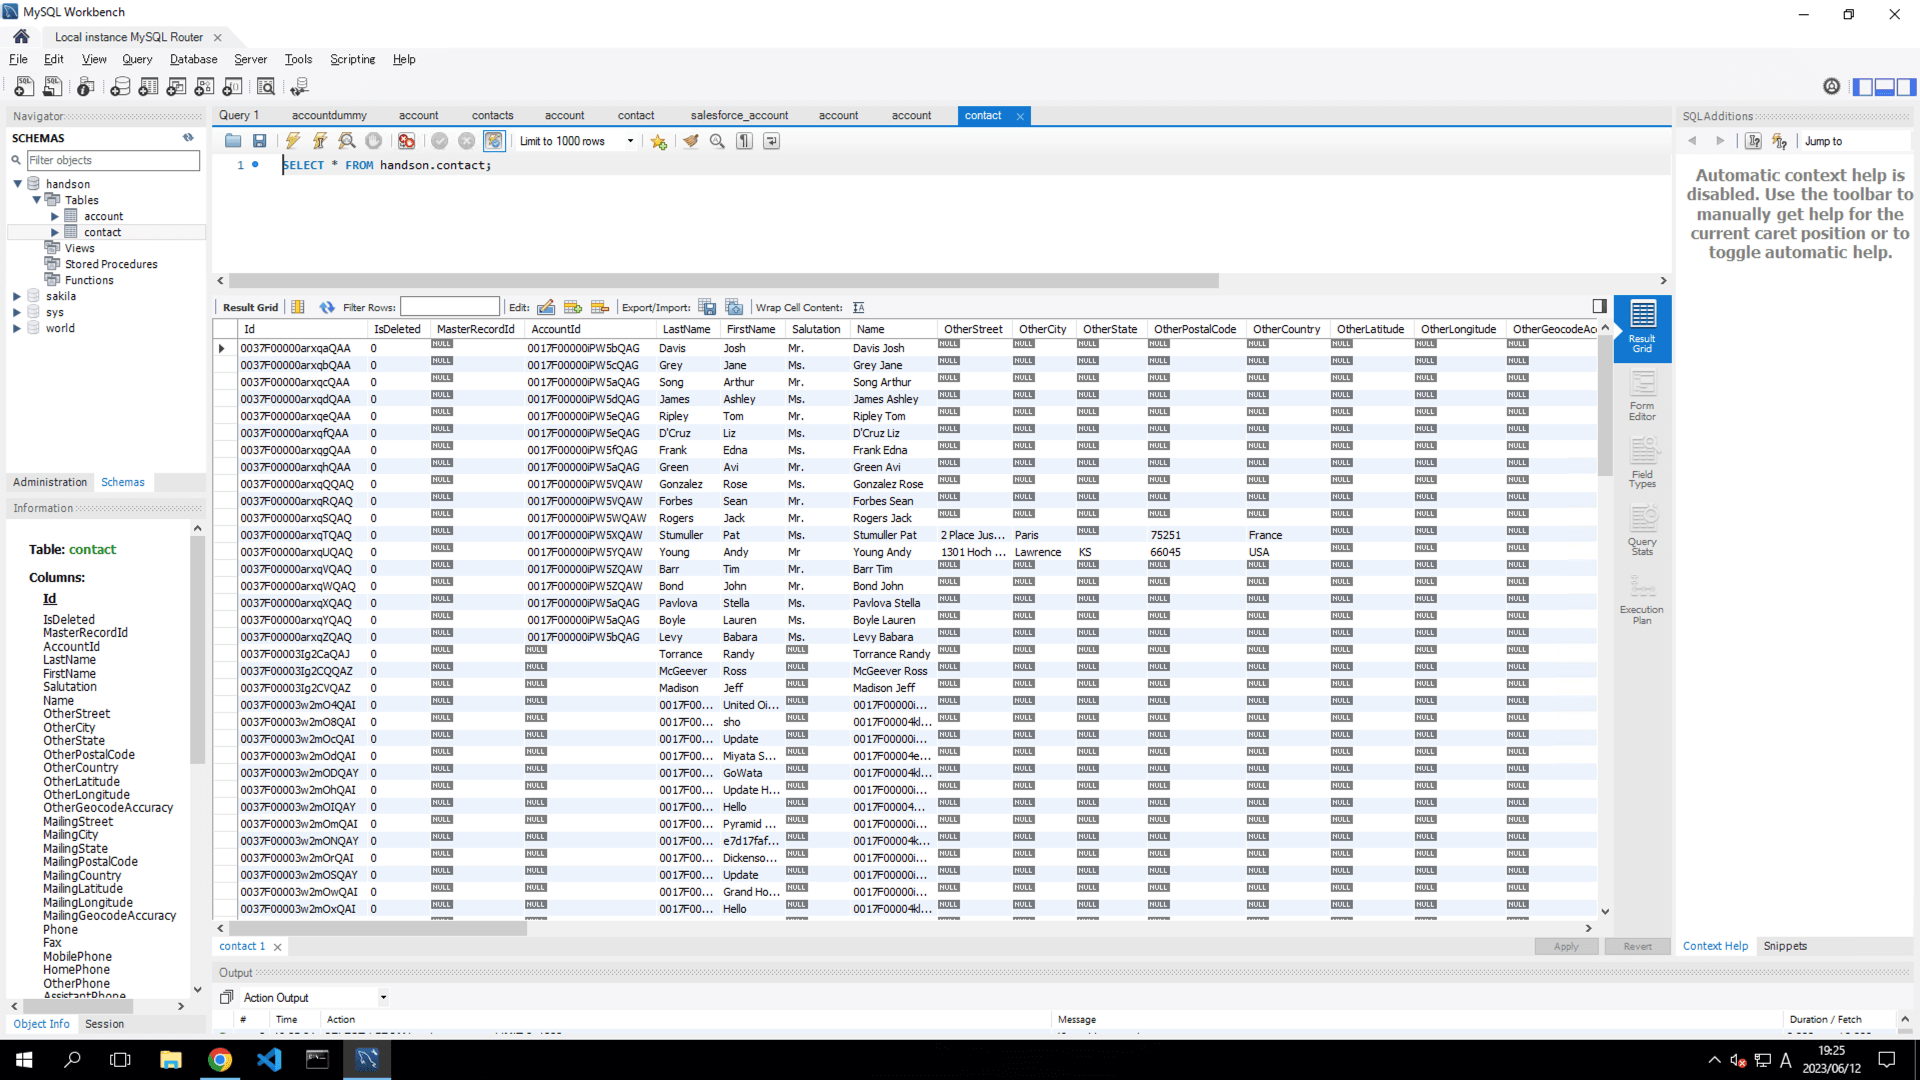Switch to the Administration tab in Navigator
Viewport: 1920px width, 1080px height.
pyautogui.click(x=50, y=482)
